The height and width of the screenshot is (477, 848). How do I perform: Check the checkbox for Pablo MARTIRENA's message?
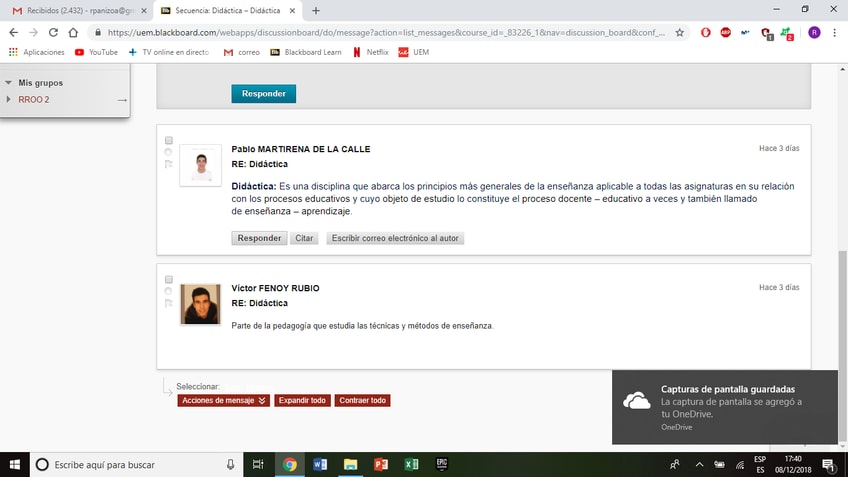pyautogui.click(x=169, y=140)
